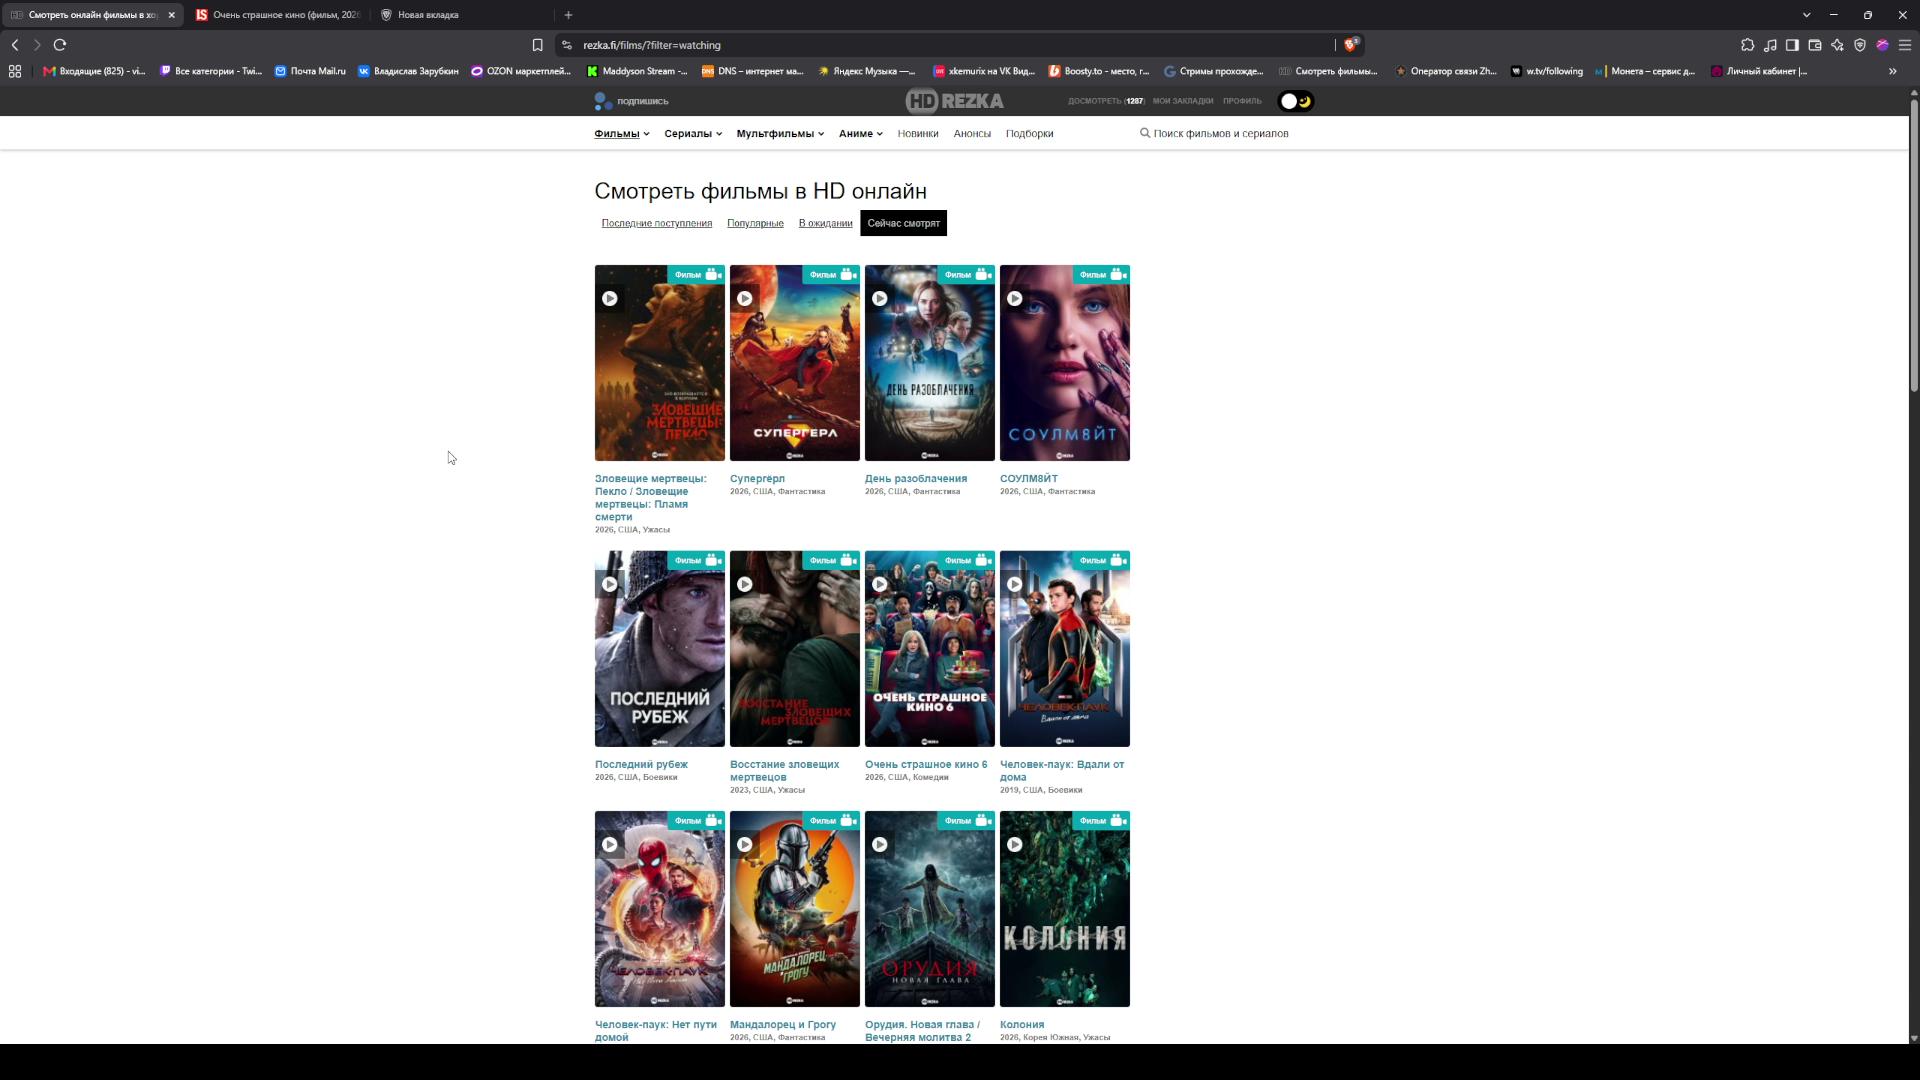Image resolution: width=1920 pixels, height=1080 pixels.
Task: Play the День разоблачения poster play icon
Action: click(880, 298)
